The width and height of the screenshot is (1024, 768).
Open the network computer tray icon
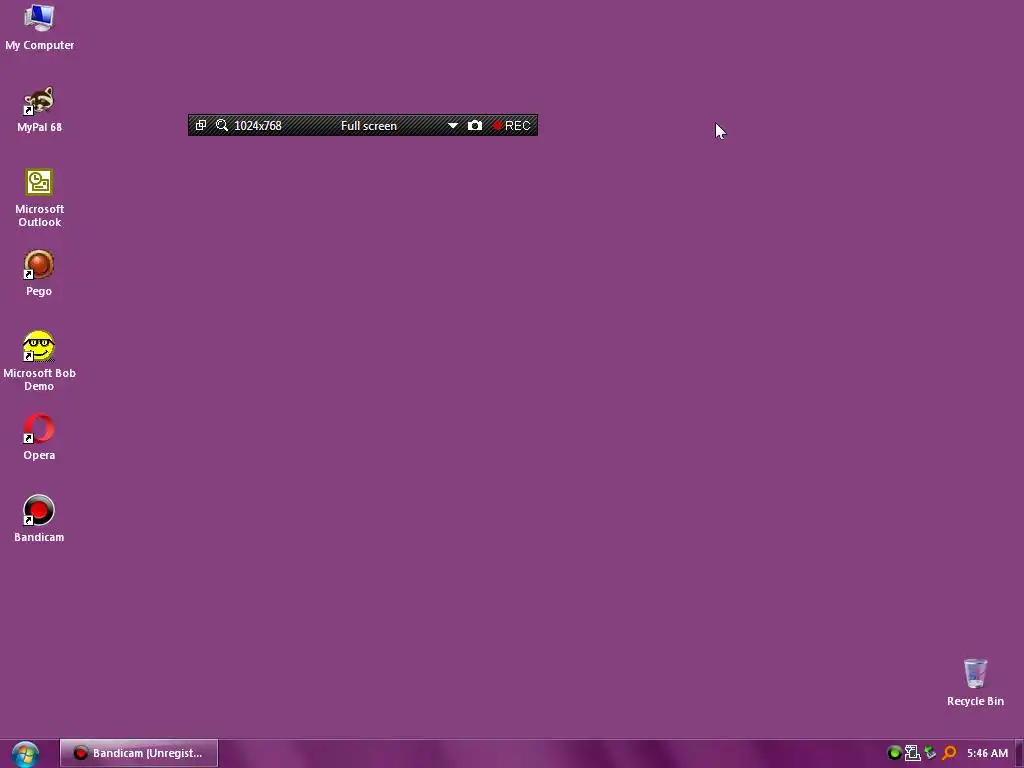[913, 753]
